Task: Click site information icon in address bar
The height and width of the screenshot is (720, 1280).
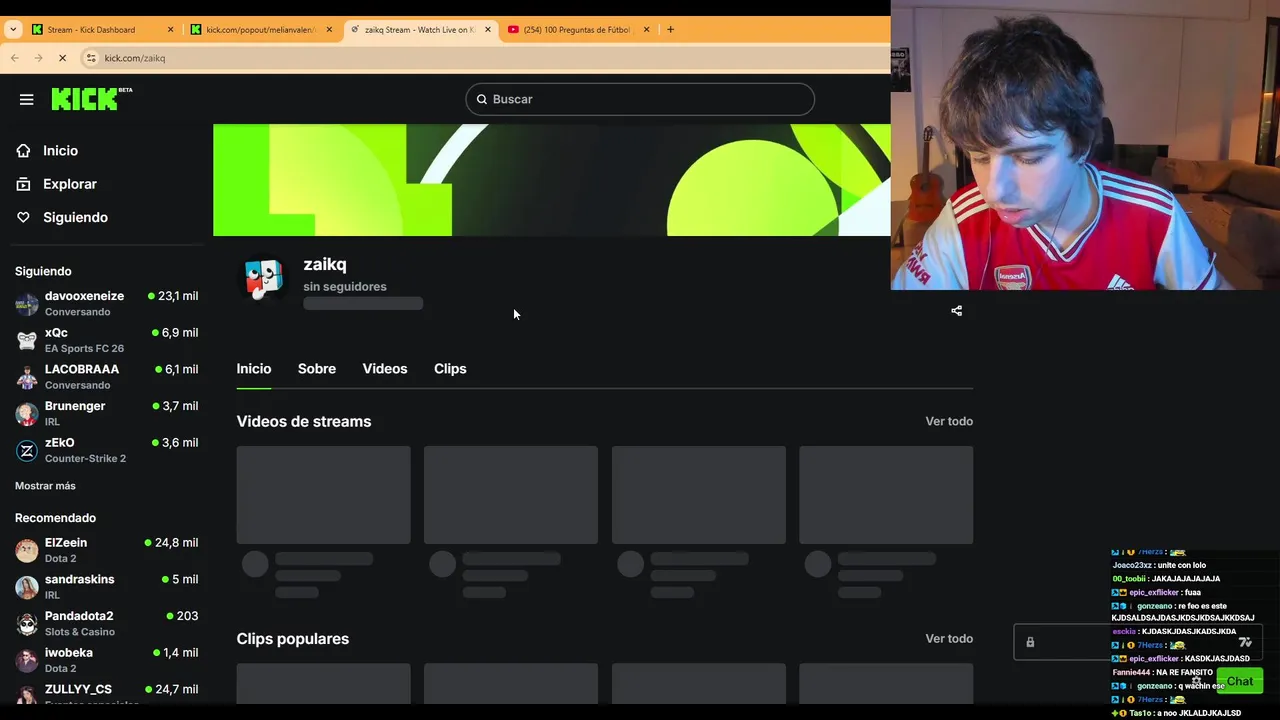Action: tap(91, 58)
